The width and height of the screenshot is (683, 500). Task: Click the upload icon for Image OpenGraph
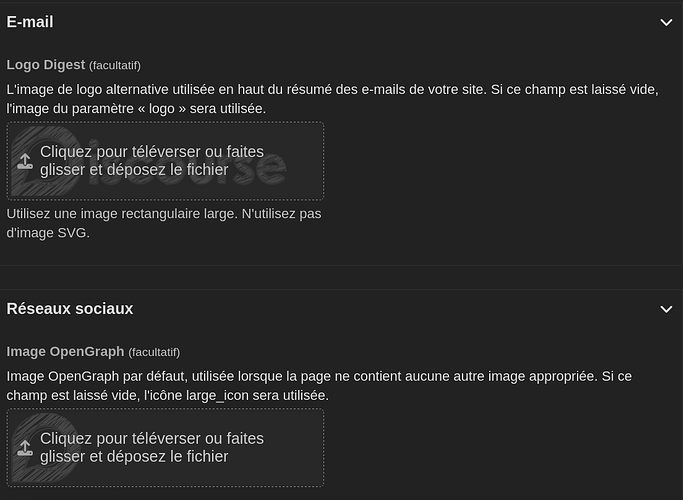[x=25, y=447]
